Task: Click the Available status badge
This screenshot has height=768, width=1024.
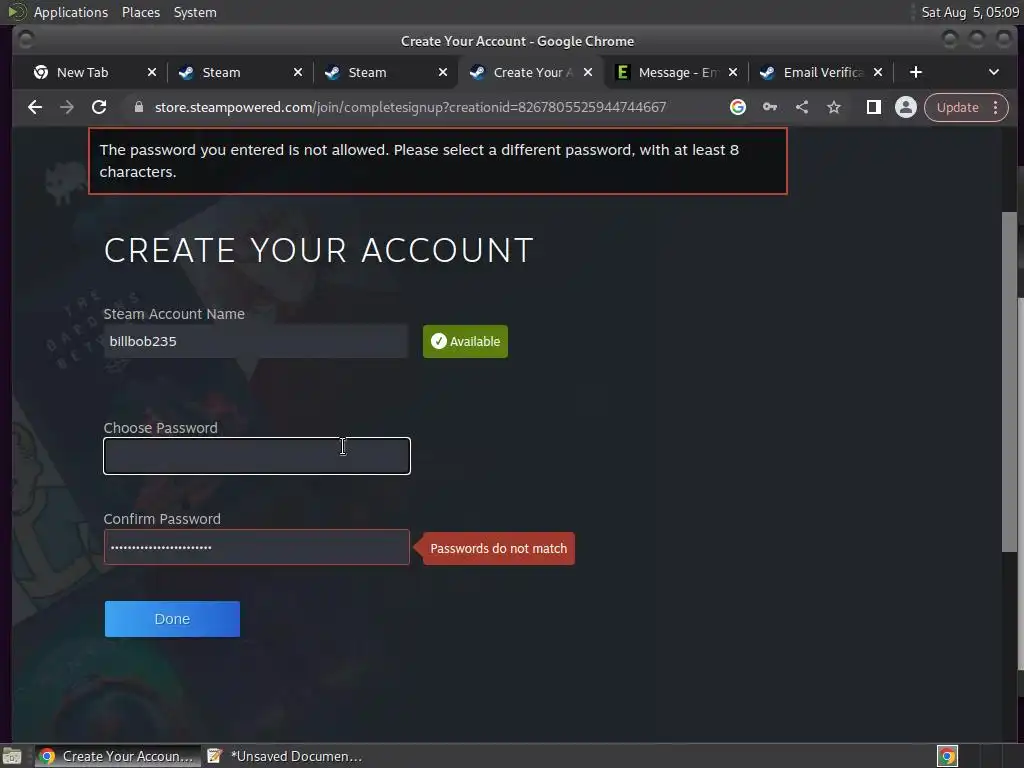Action: pos(466,342)
